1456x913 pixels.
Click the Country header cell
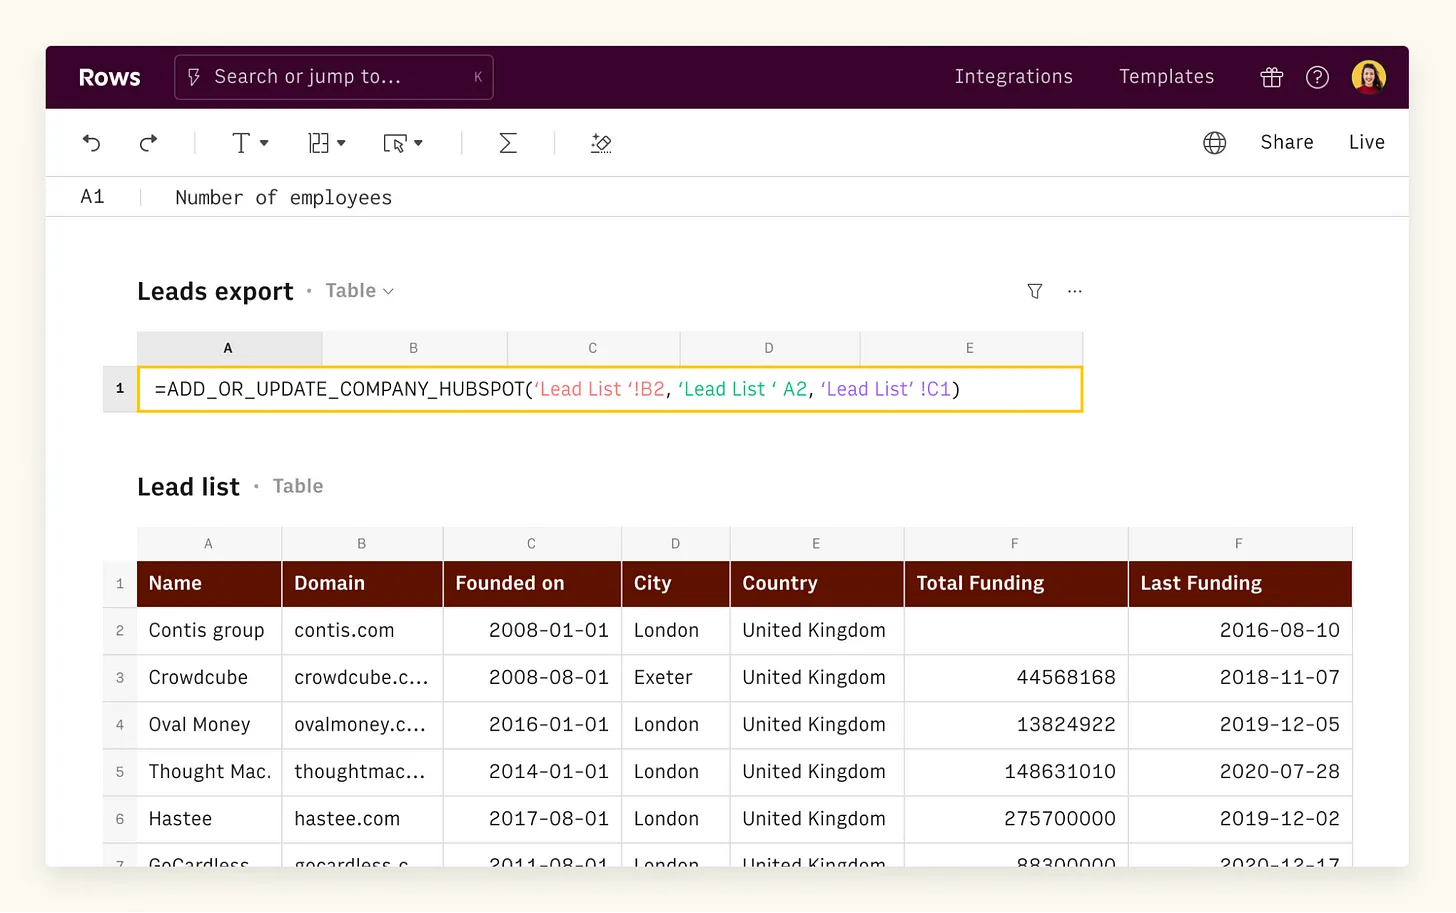click(817, 584)
